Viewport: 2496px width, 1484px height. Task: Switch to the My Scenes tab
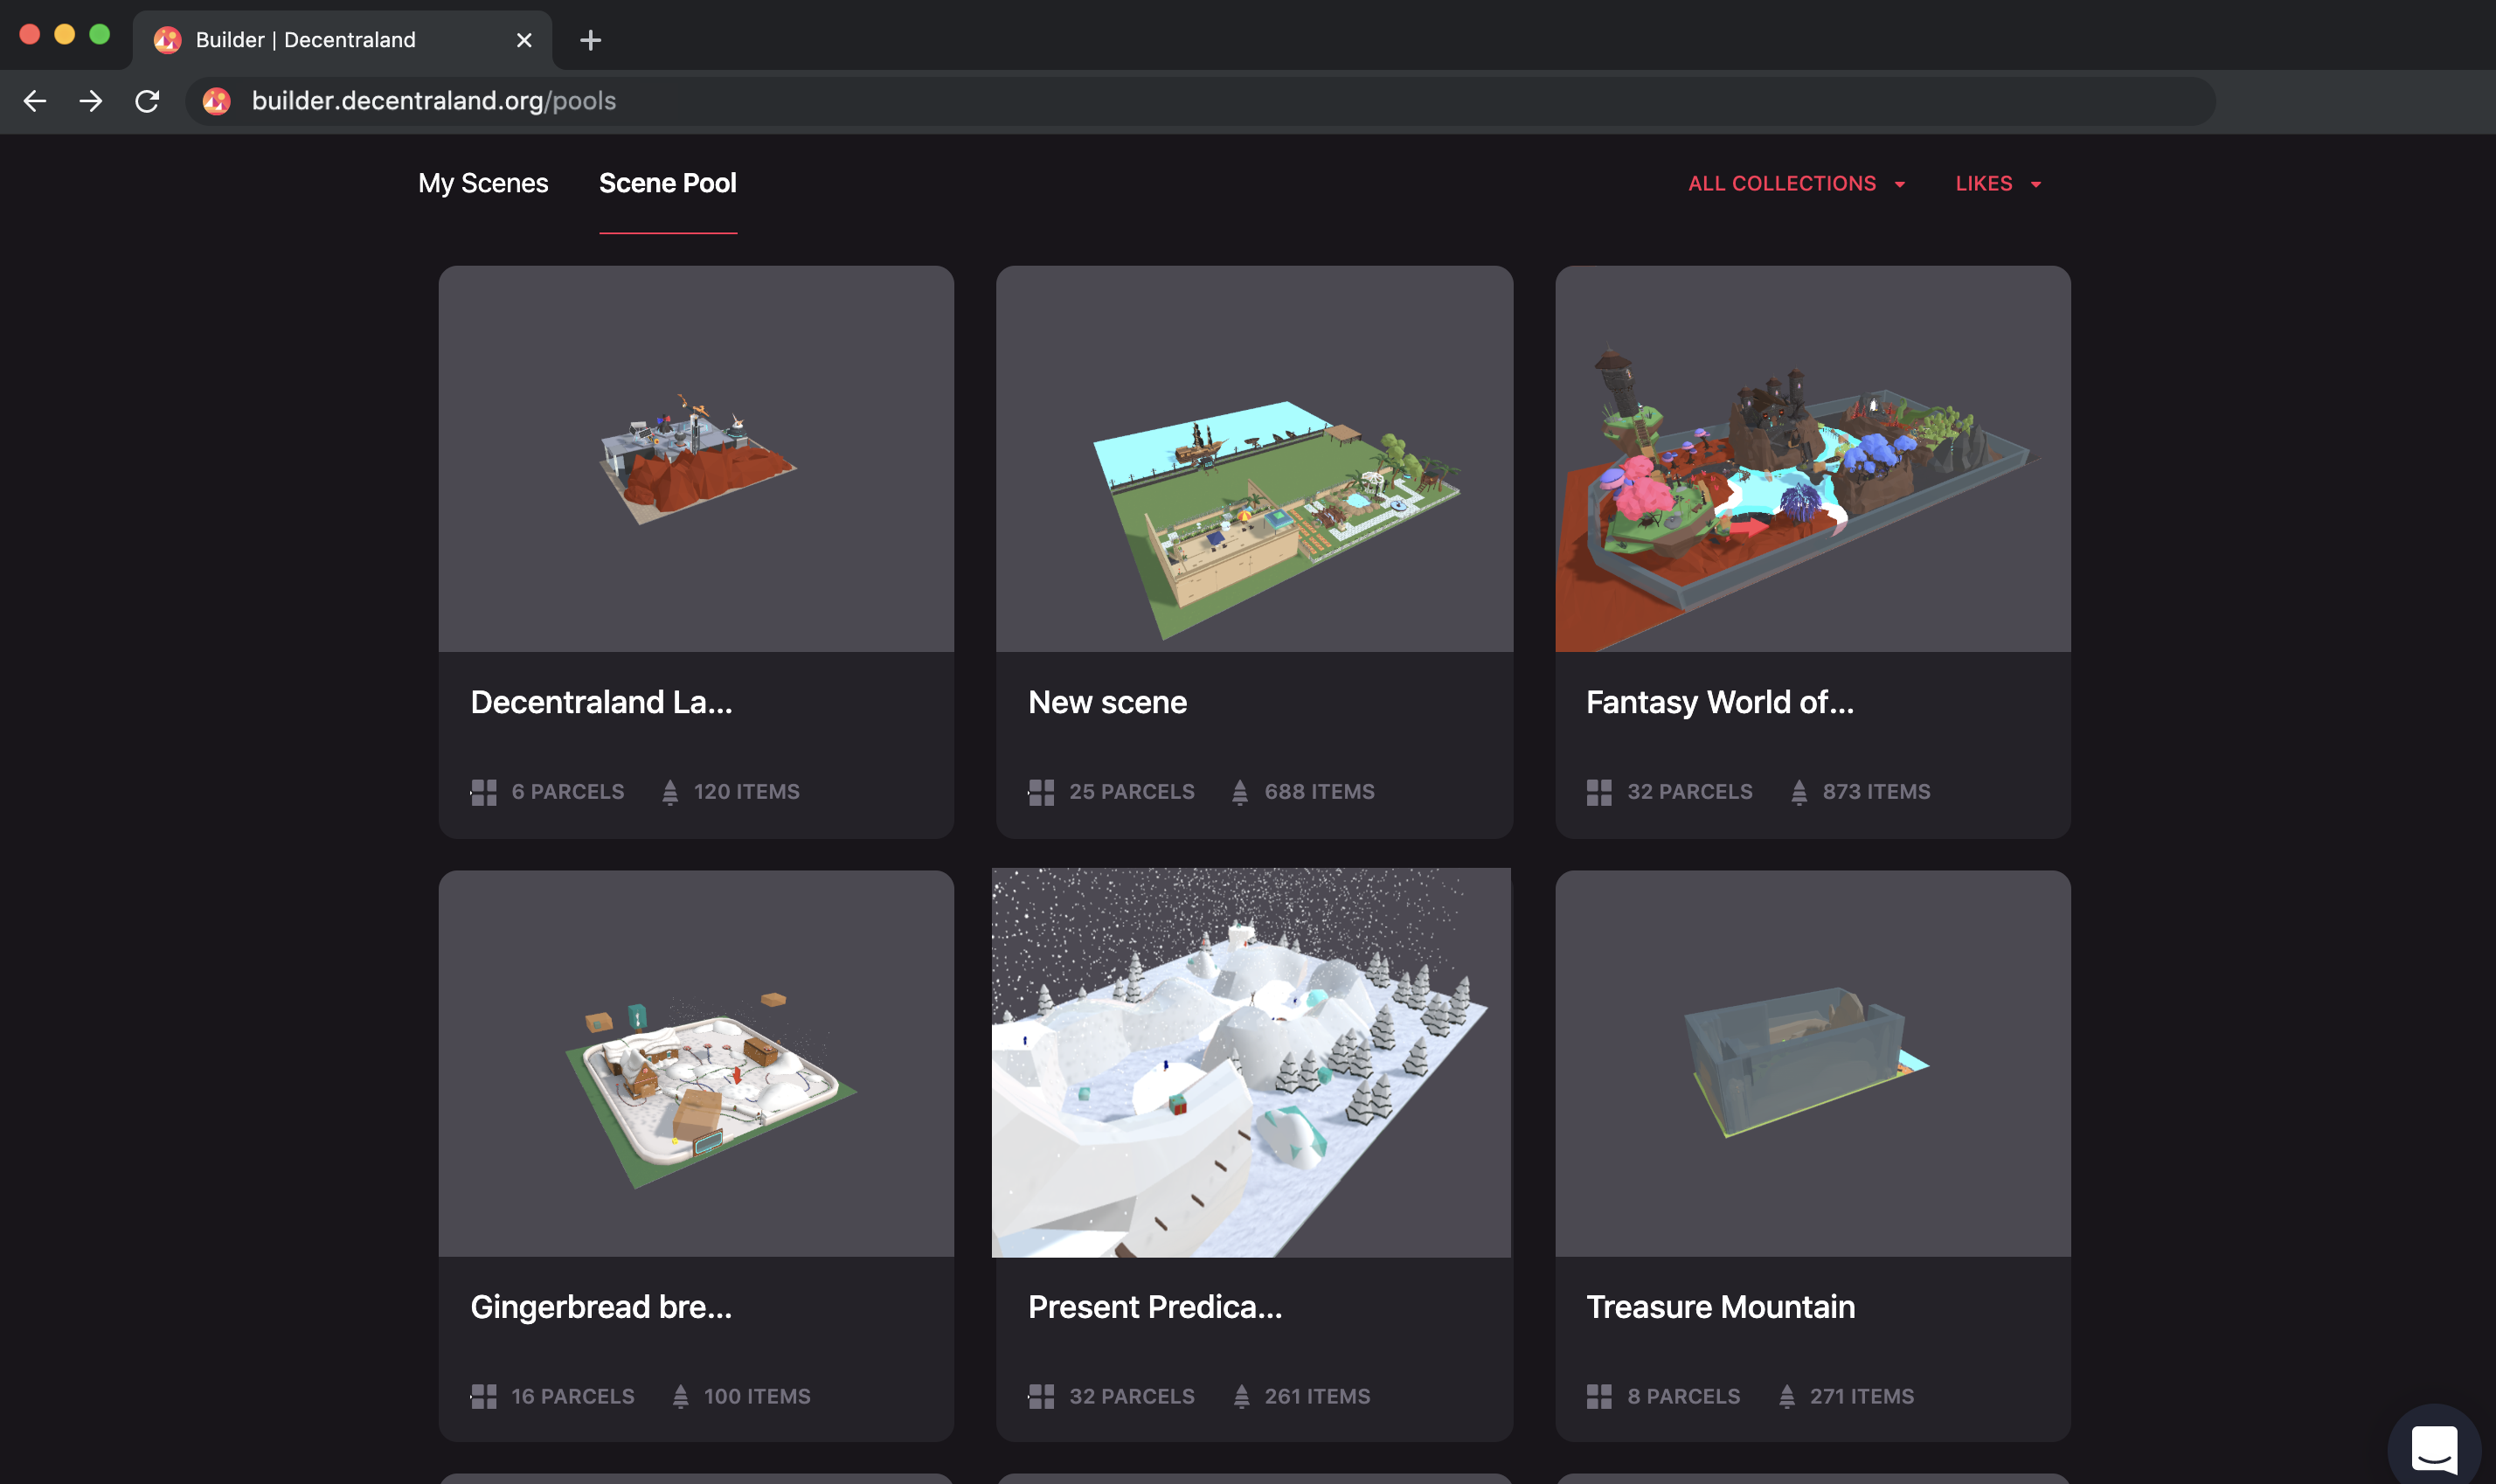483,183
